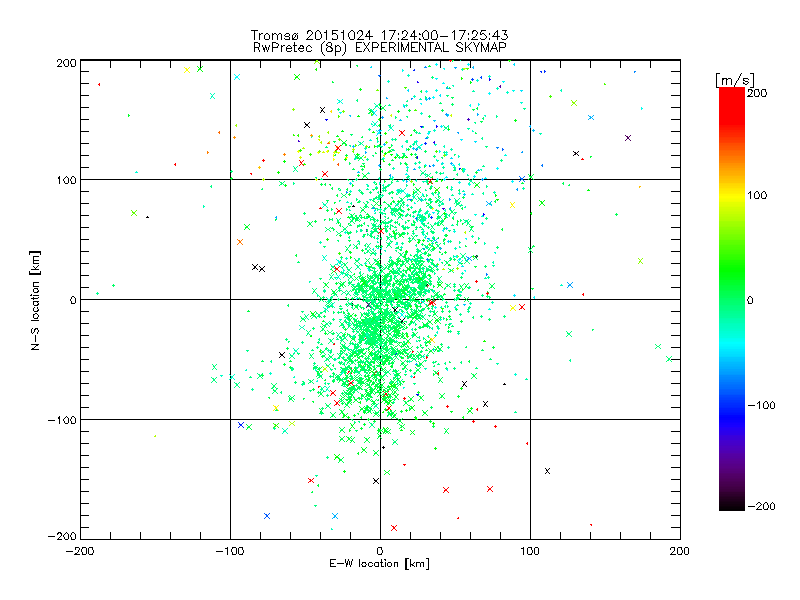Click the yellow 100 m/s band of colorbar
Image resolution: width=800 pixels, height=600 pixels.
point(732,195)
